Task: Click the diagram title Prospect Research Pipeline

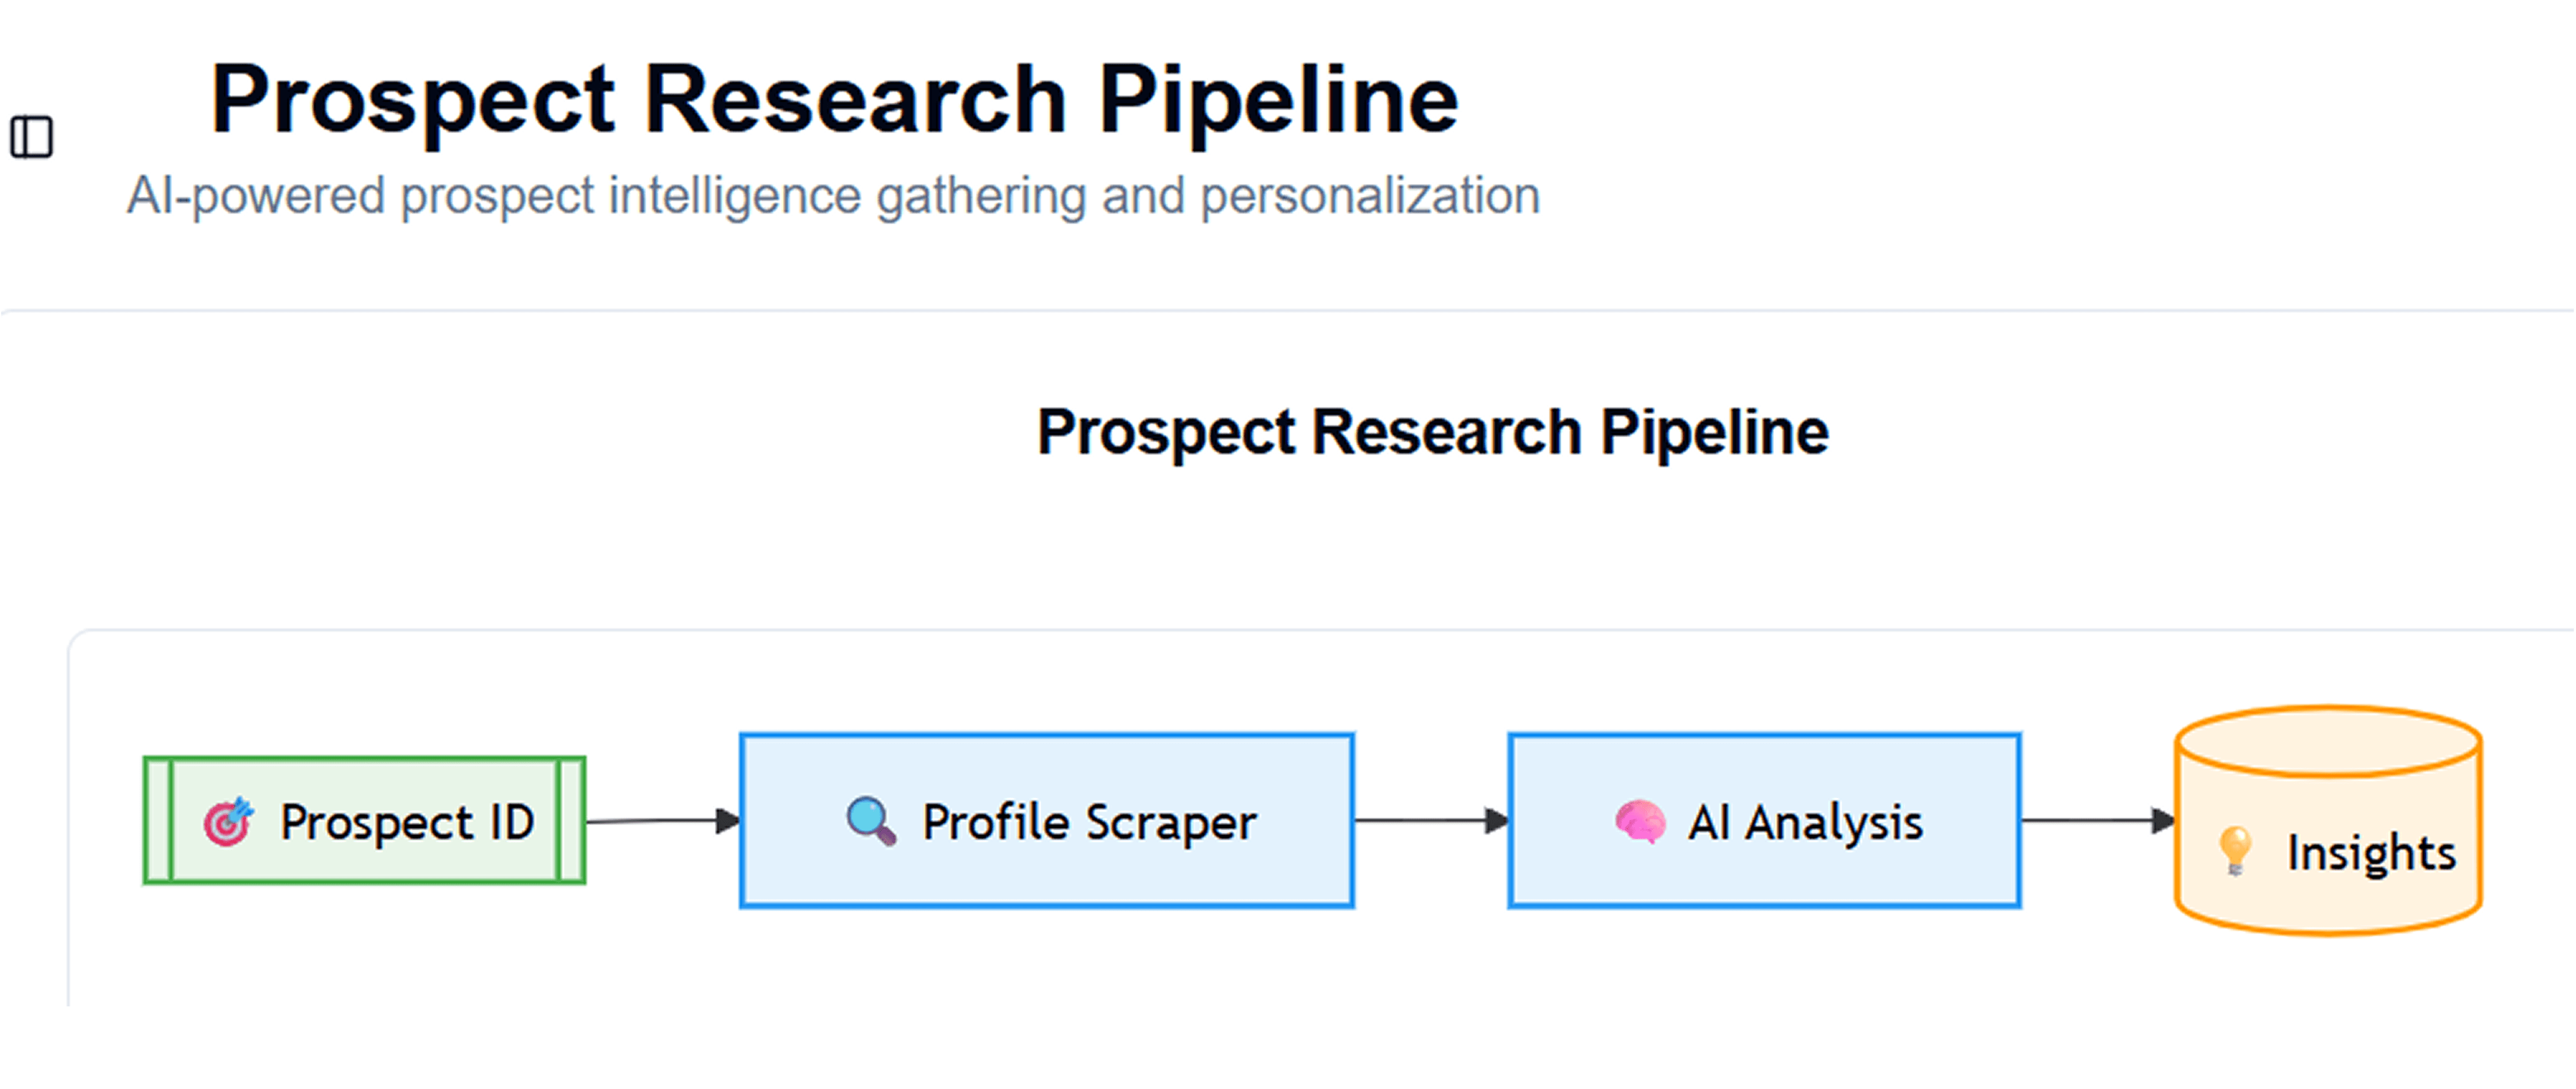Action: (x=1433, y=433)
